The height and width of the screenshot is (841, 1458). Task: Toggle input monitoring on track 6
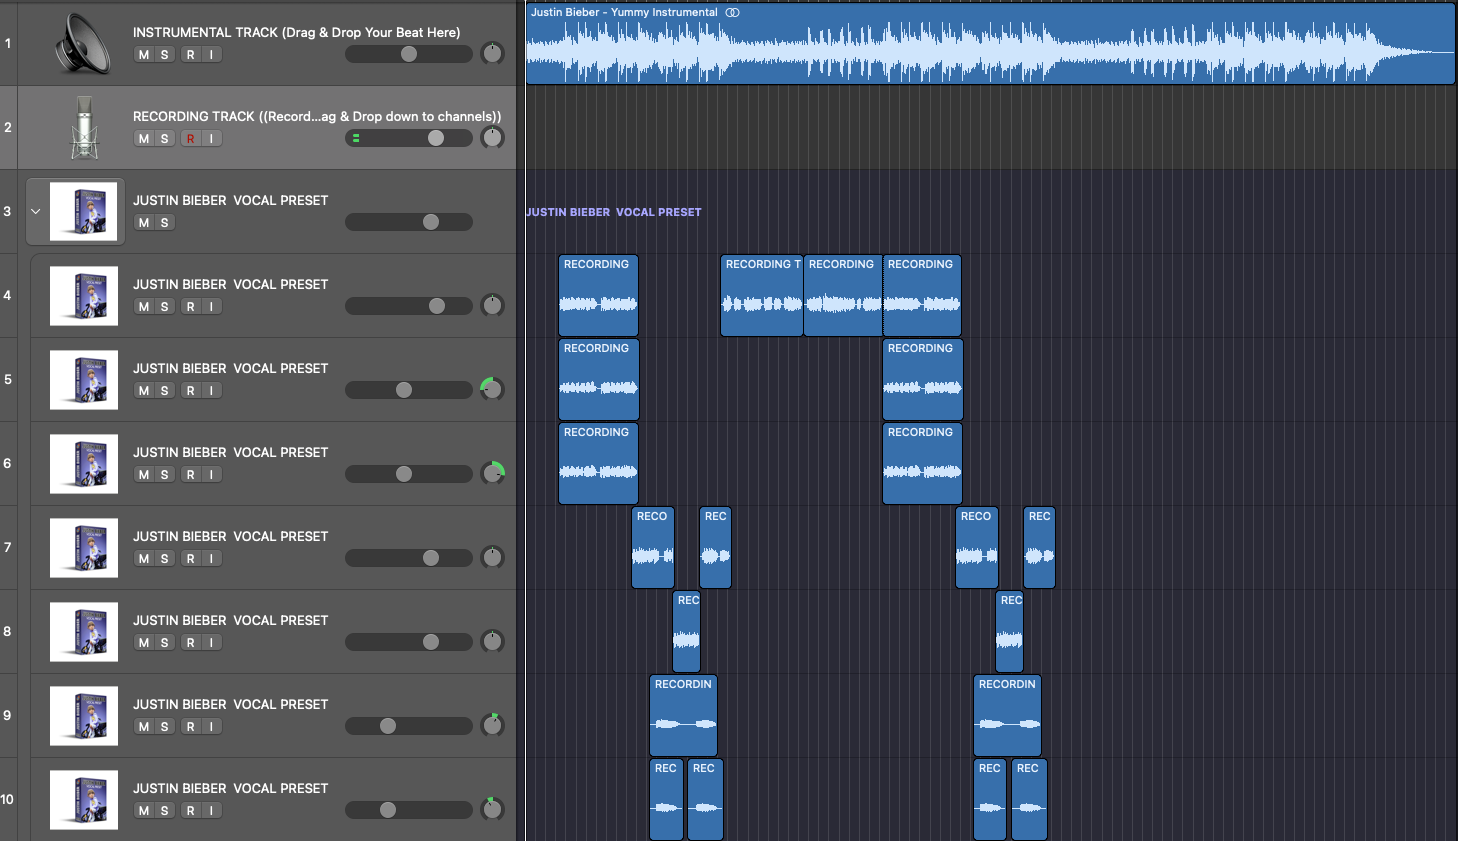click(x=211, y=475)
